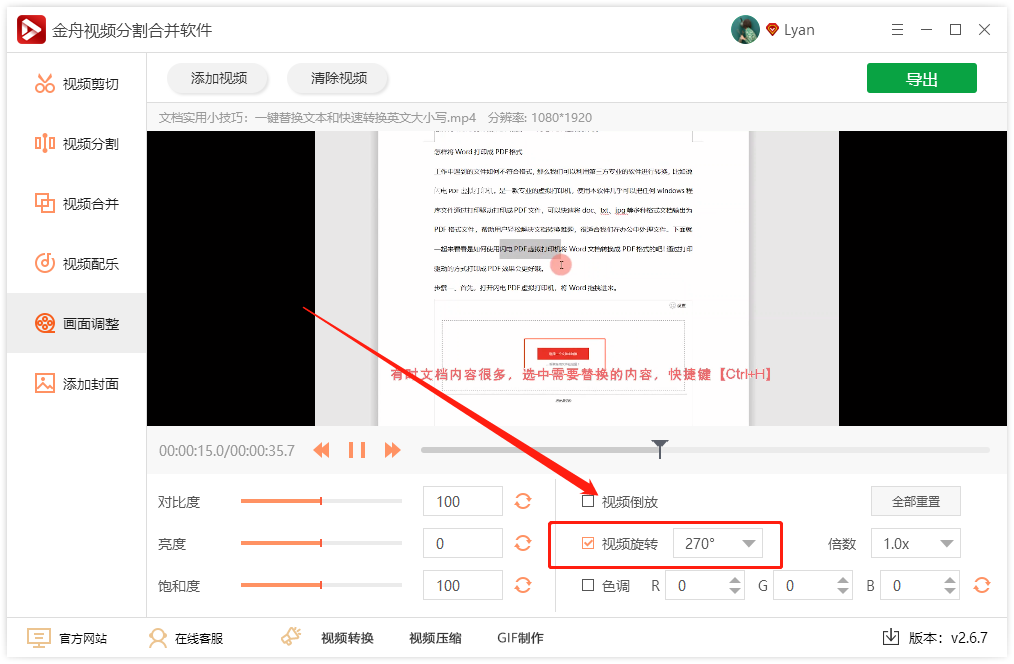The height and width of the screenshot is (664, 1014).
Task: Select 视频配乐 from sidebar
Action: (x=77, y=264)
